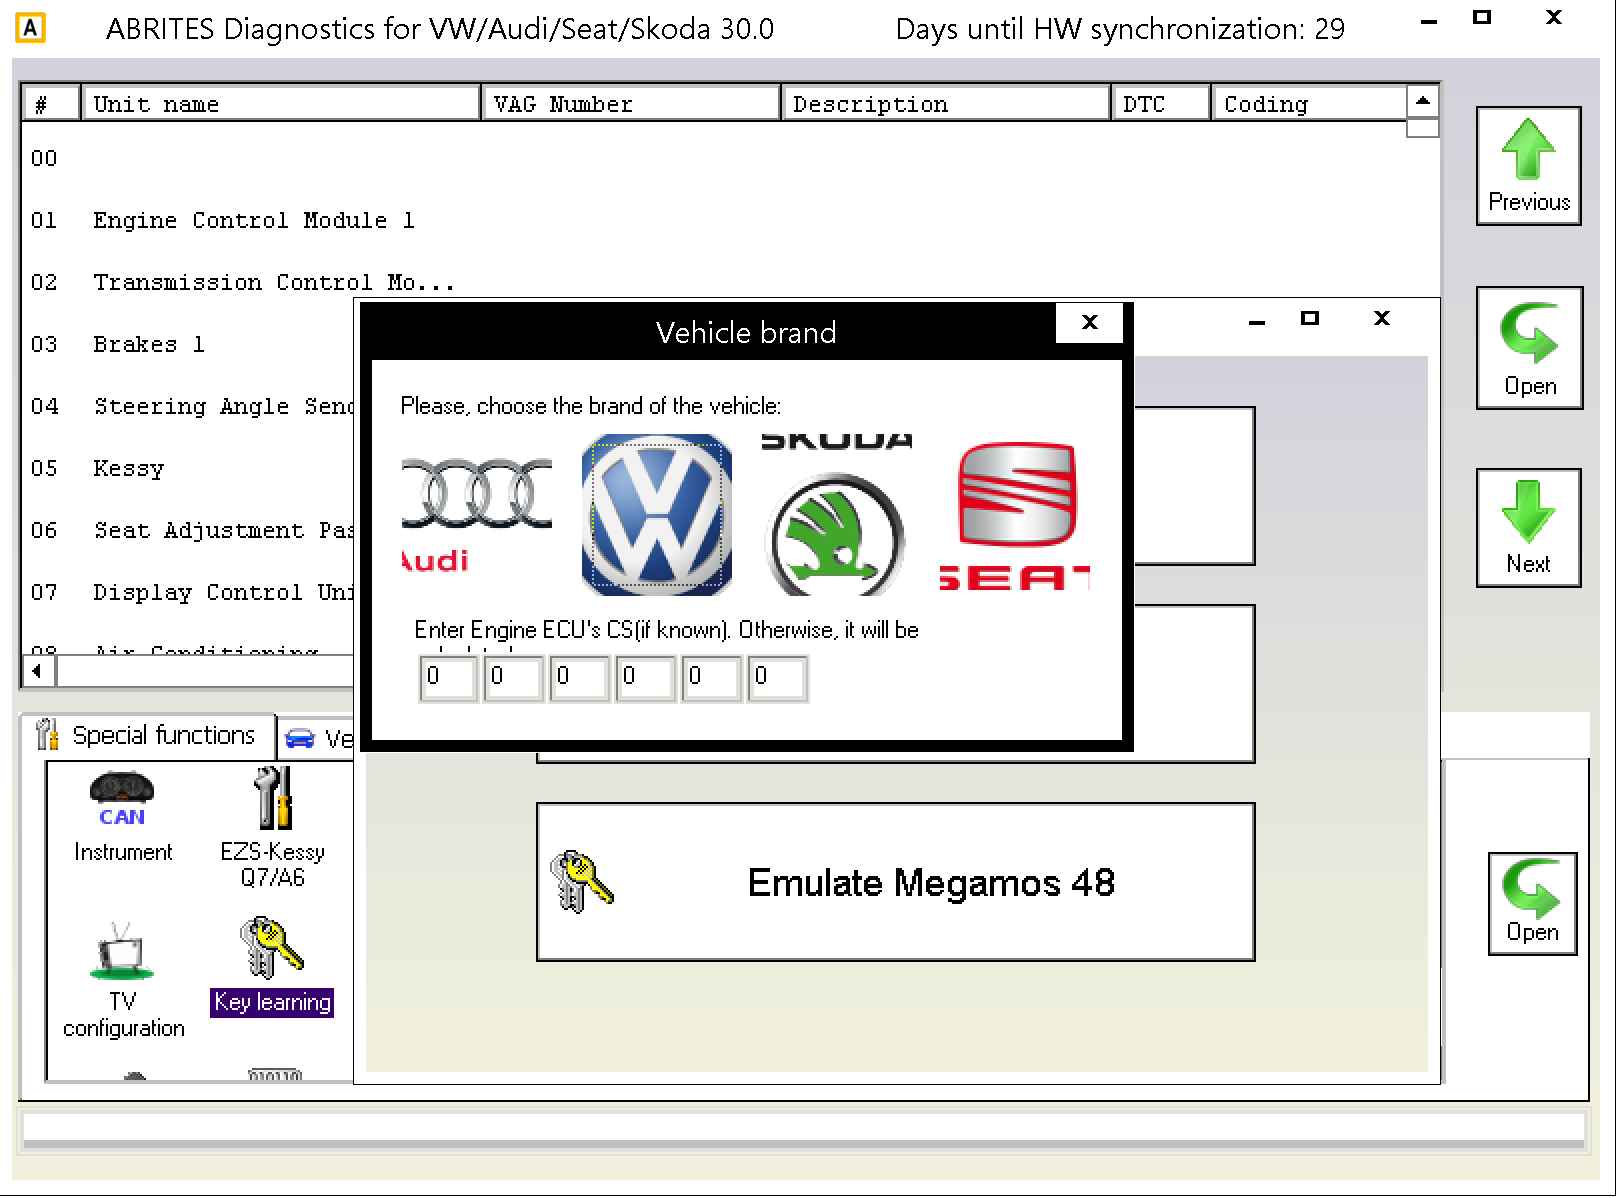The width and height of the screenshot is (1616, 1198).
Task: Choose the Audi brand logo
Action: (476, 514)
